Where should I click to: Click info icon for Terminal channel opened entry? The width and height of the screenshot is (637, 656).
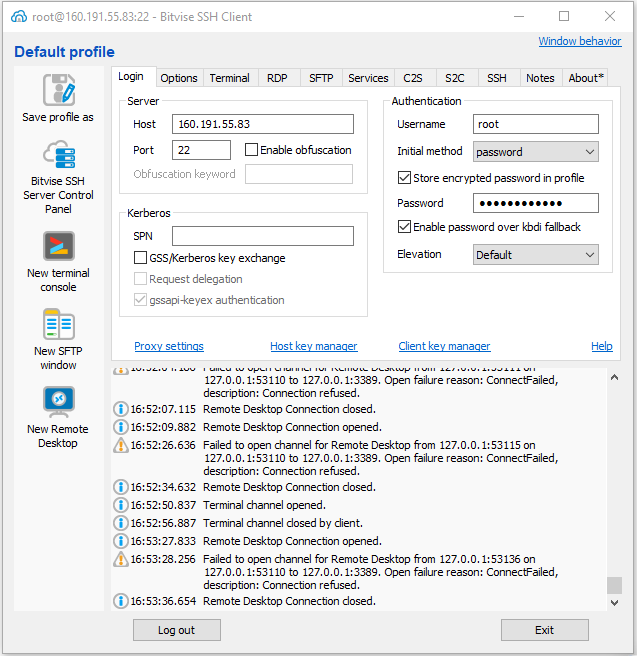[x=121, y=505]
